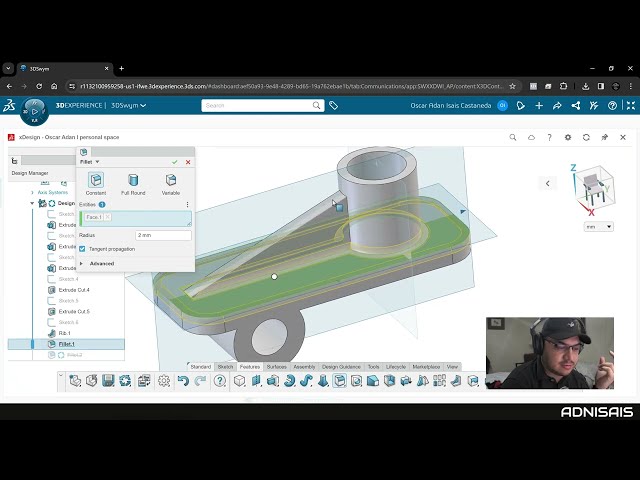The height and width of the screenshot is (480, 640).
Task: Expand the Axis Systems tree node
Action: tap(32, 192)
